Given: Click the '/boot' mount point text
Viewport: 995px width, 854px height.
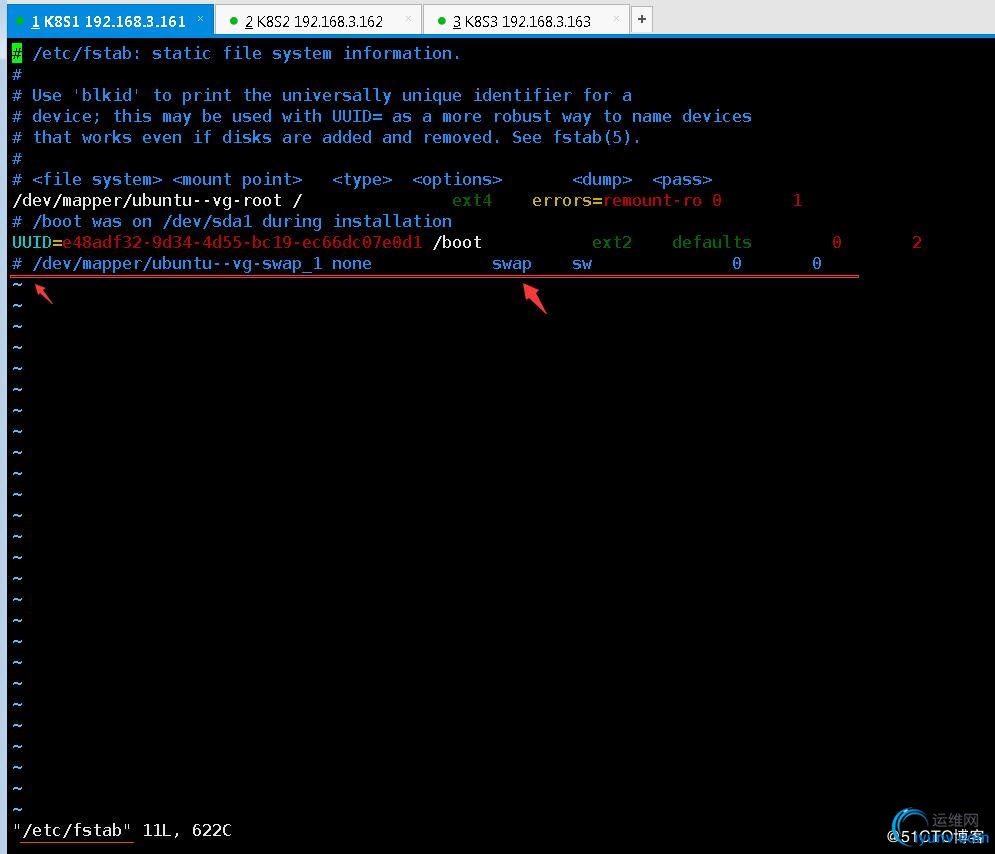Looking at the screenshot, I should (x=457, y=242).
